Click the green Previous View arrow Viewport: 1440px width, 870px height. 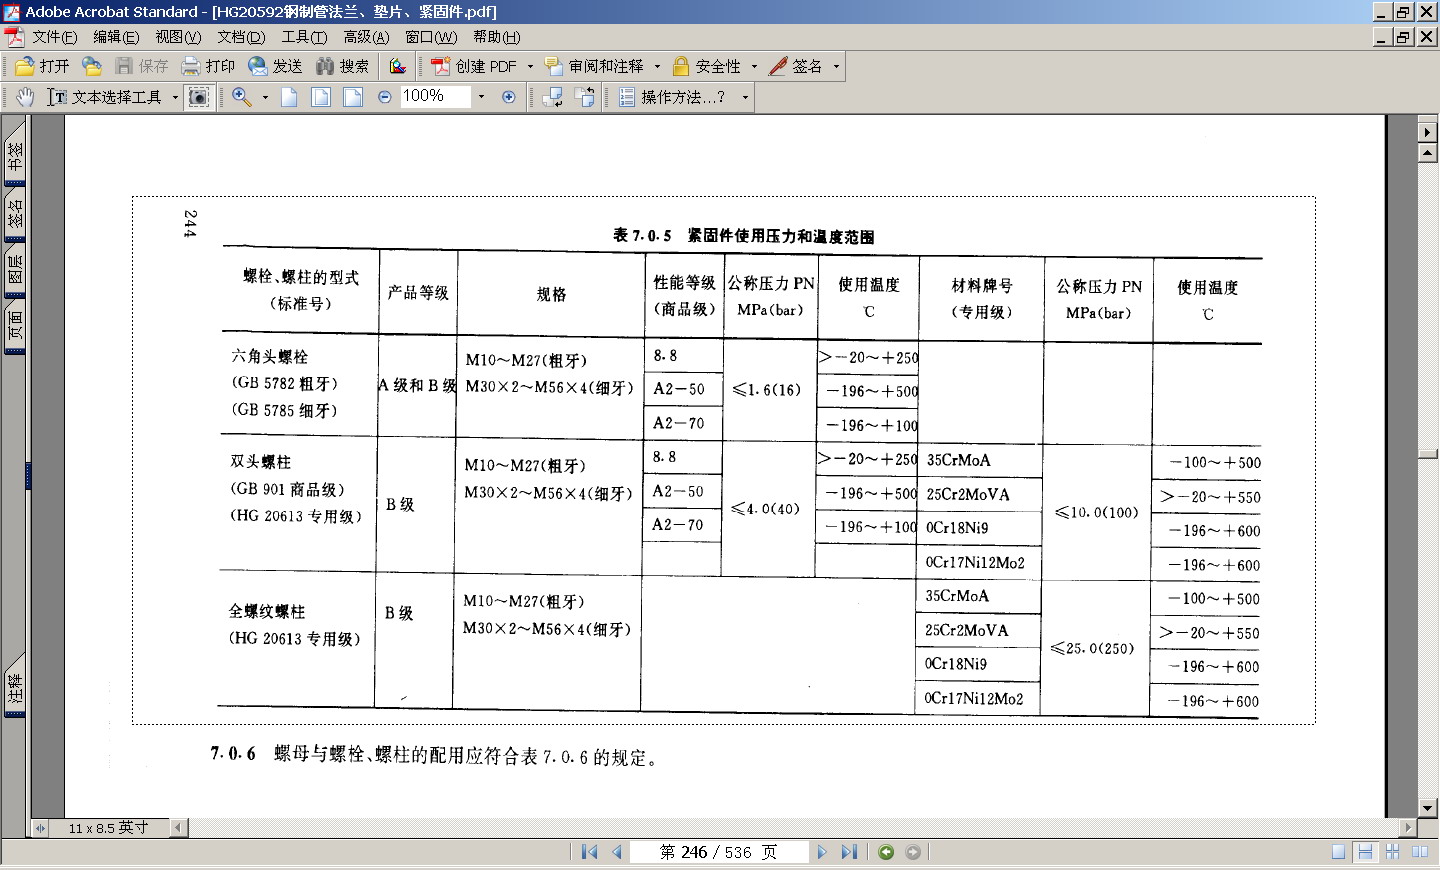[x=886, y=852]
